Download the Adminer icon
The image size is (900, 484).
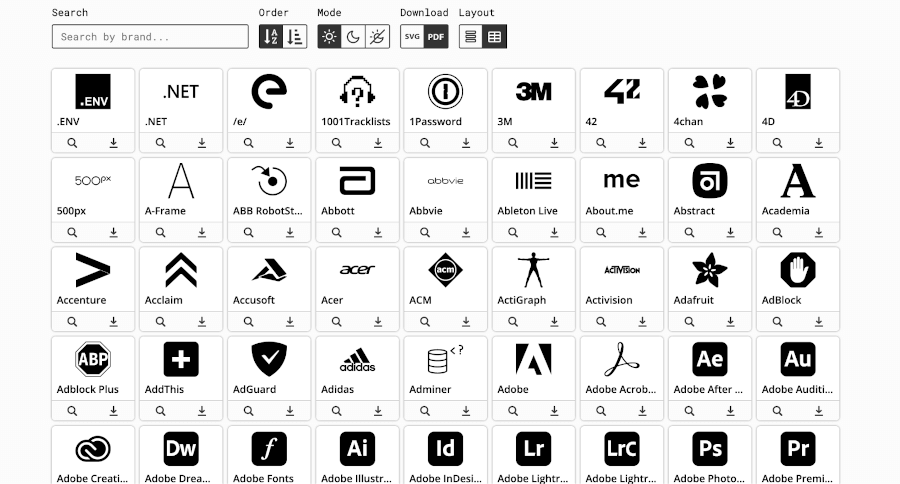pyautogui.click(x=466, y=411)
